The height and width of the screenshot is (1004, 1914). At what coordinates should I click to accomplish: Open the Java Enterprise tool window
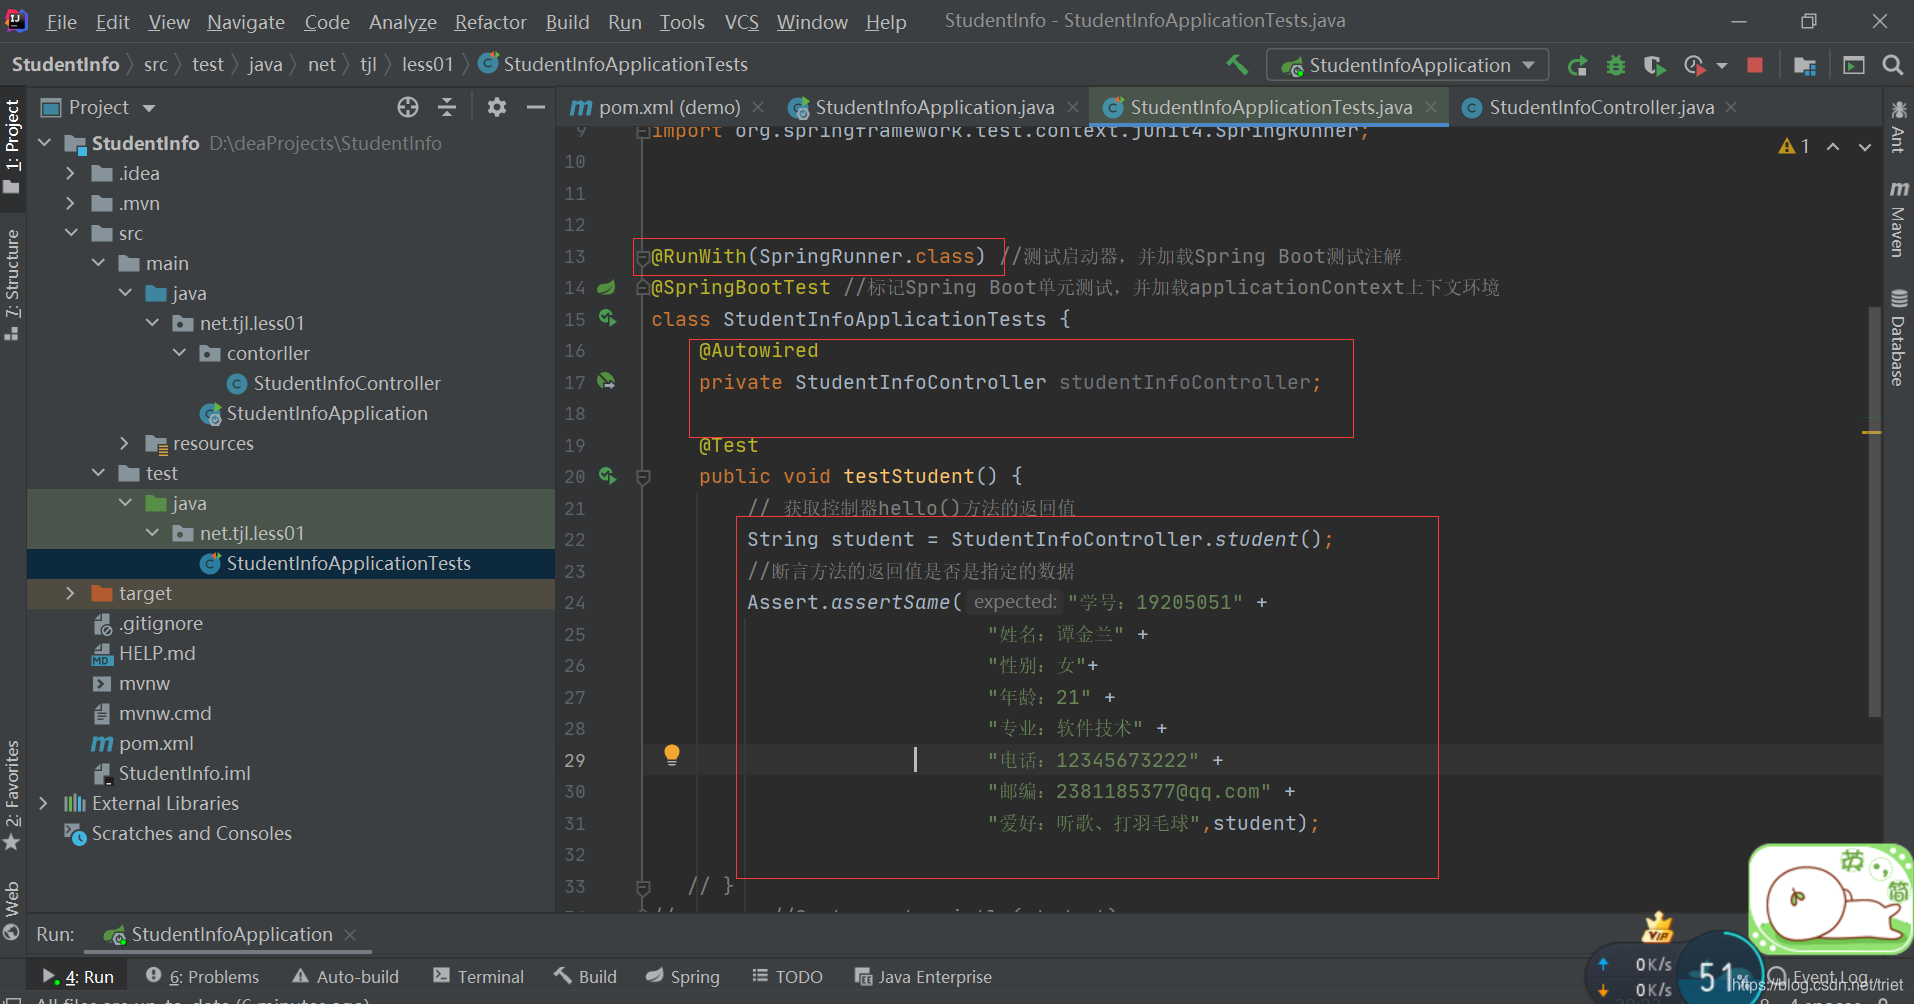[x=923, y=976]
